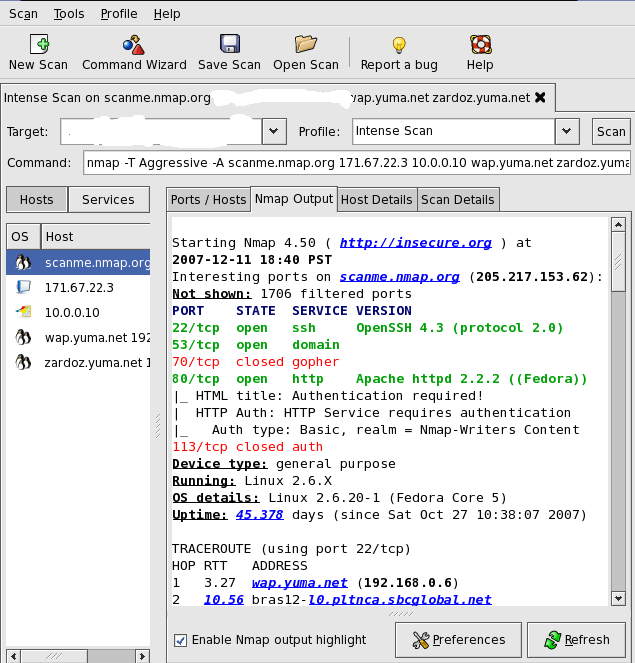This screenshot has height=663, width=635.
Task: Open the Scan menu
Action: 23,14
